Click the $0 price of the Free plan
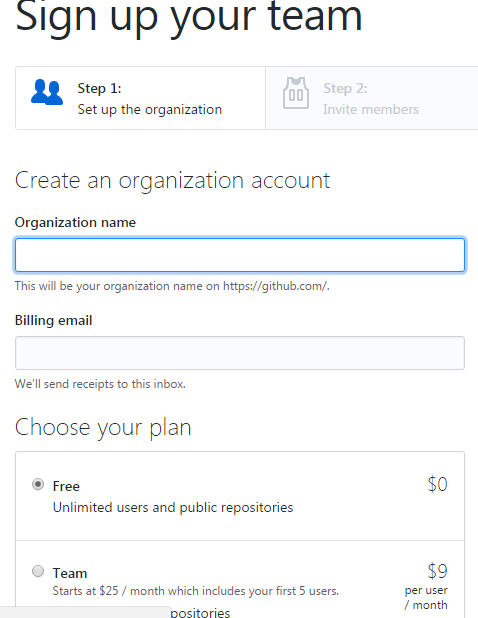The height and width of the screenshot is (618, 478). (x=437, y=484)
